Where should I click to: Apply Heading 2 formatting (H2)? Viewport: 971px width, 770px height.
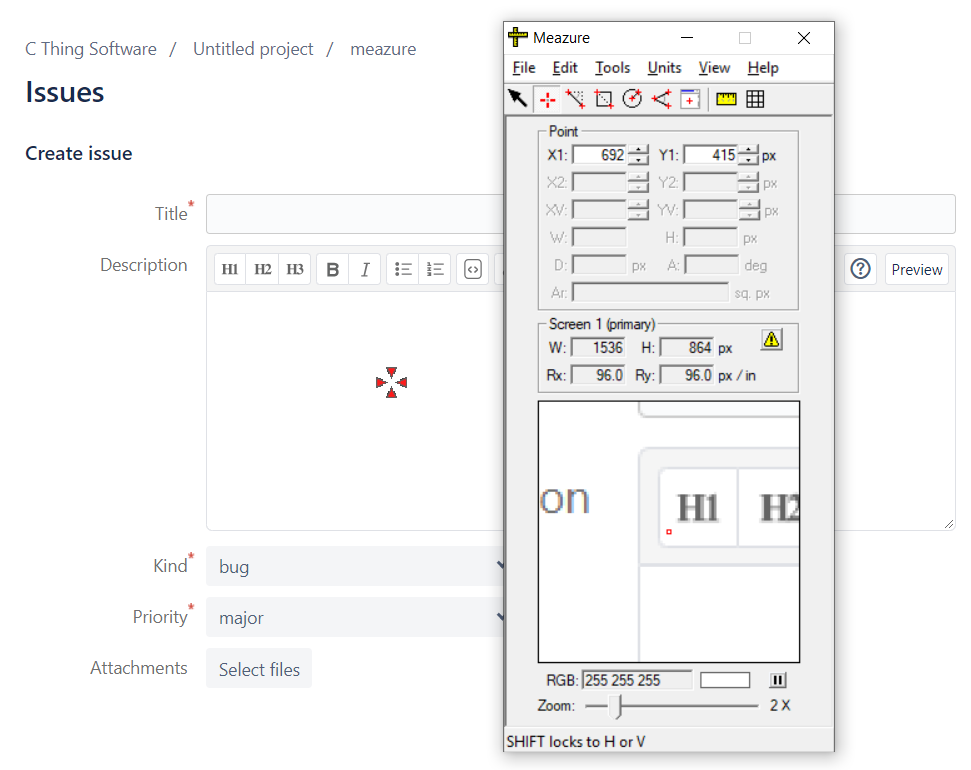(x=263, y=269)
